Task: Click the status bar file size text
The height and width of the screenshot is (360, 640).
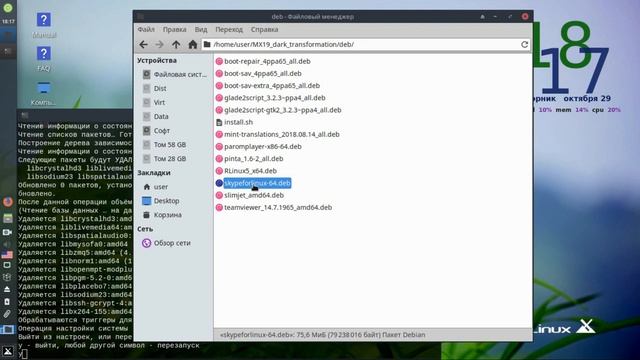Action: (322, 335)
